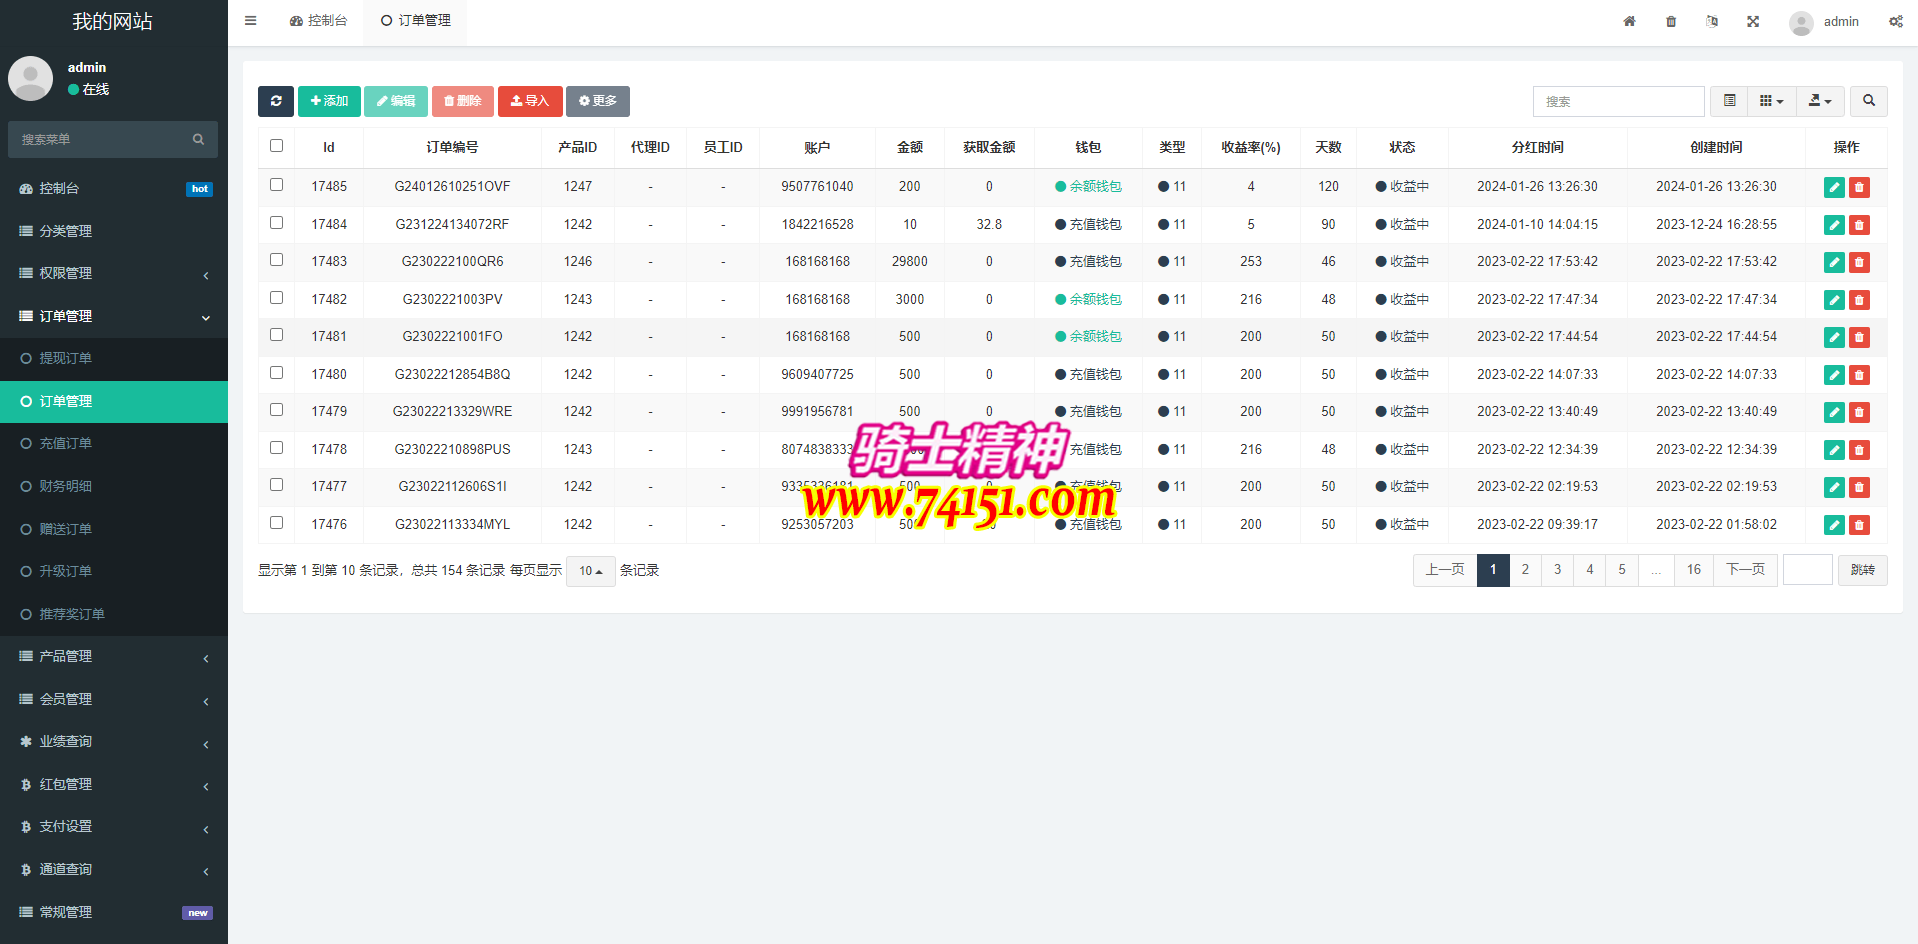Click the trash icon in top header
Image resolution: width=1918 pixels, height=944 pixels.
[x=1671, y=21]
